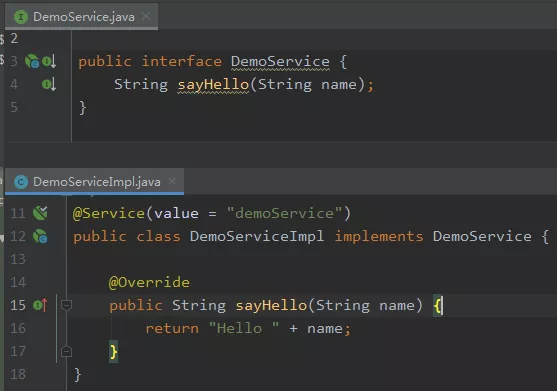The image size is (557, 391).
Task: Click the interface file icon on DemoService.java tab
Action: click(21, 17)
